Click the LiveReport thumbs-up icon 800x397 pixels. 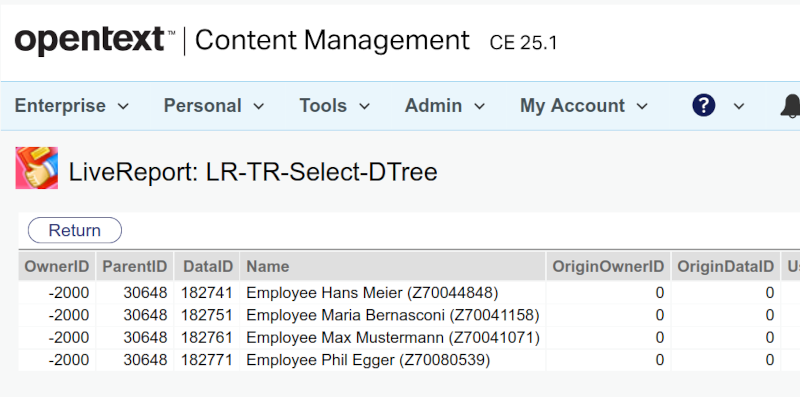click(x=36, y=168)
